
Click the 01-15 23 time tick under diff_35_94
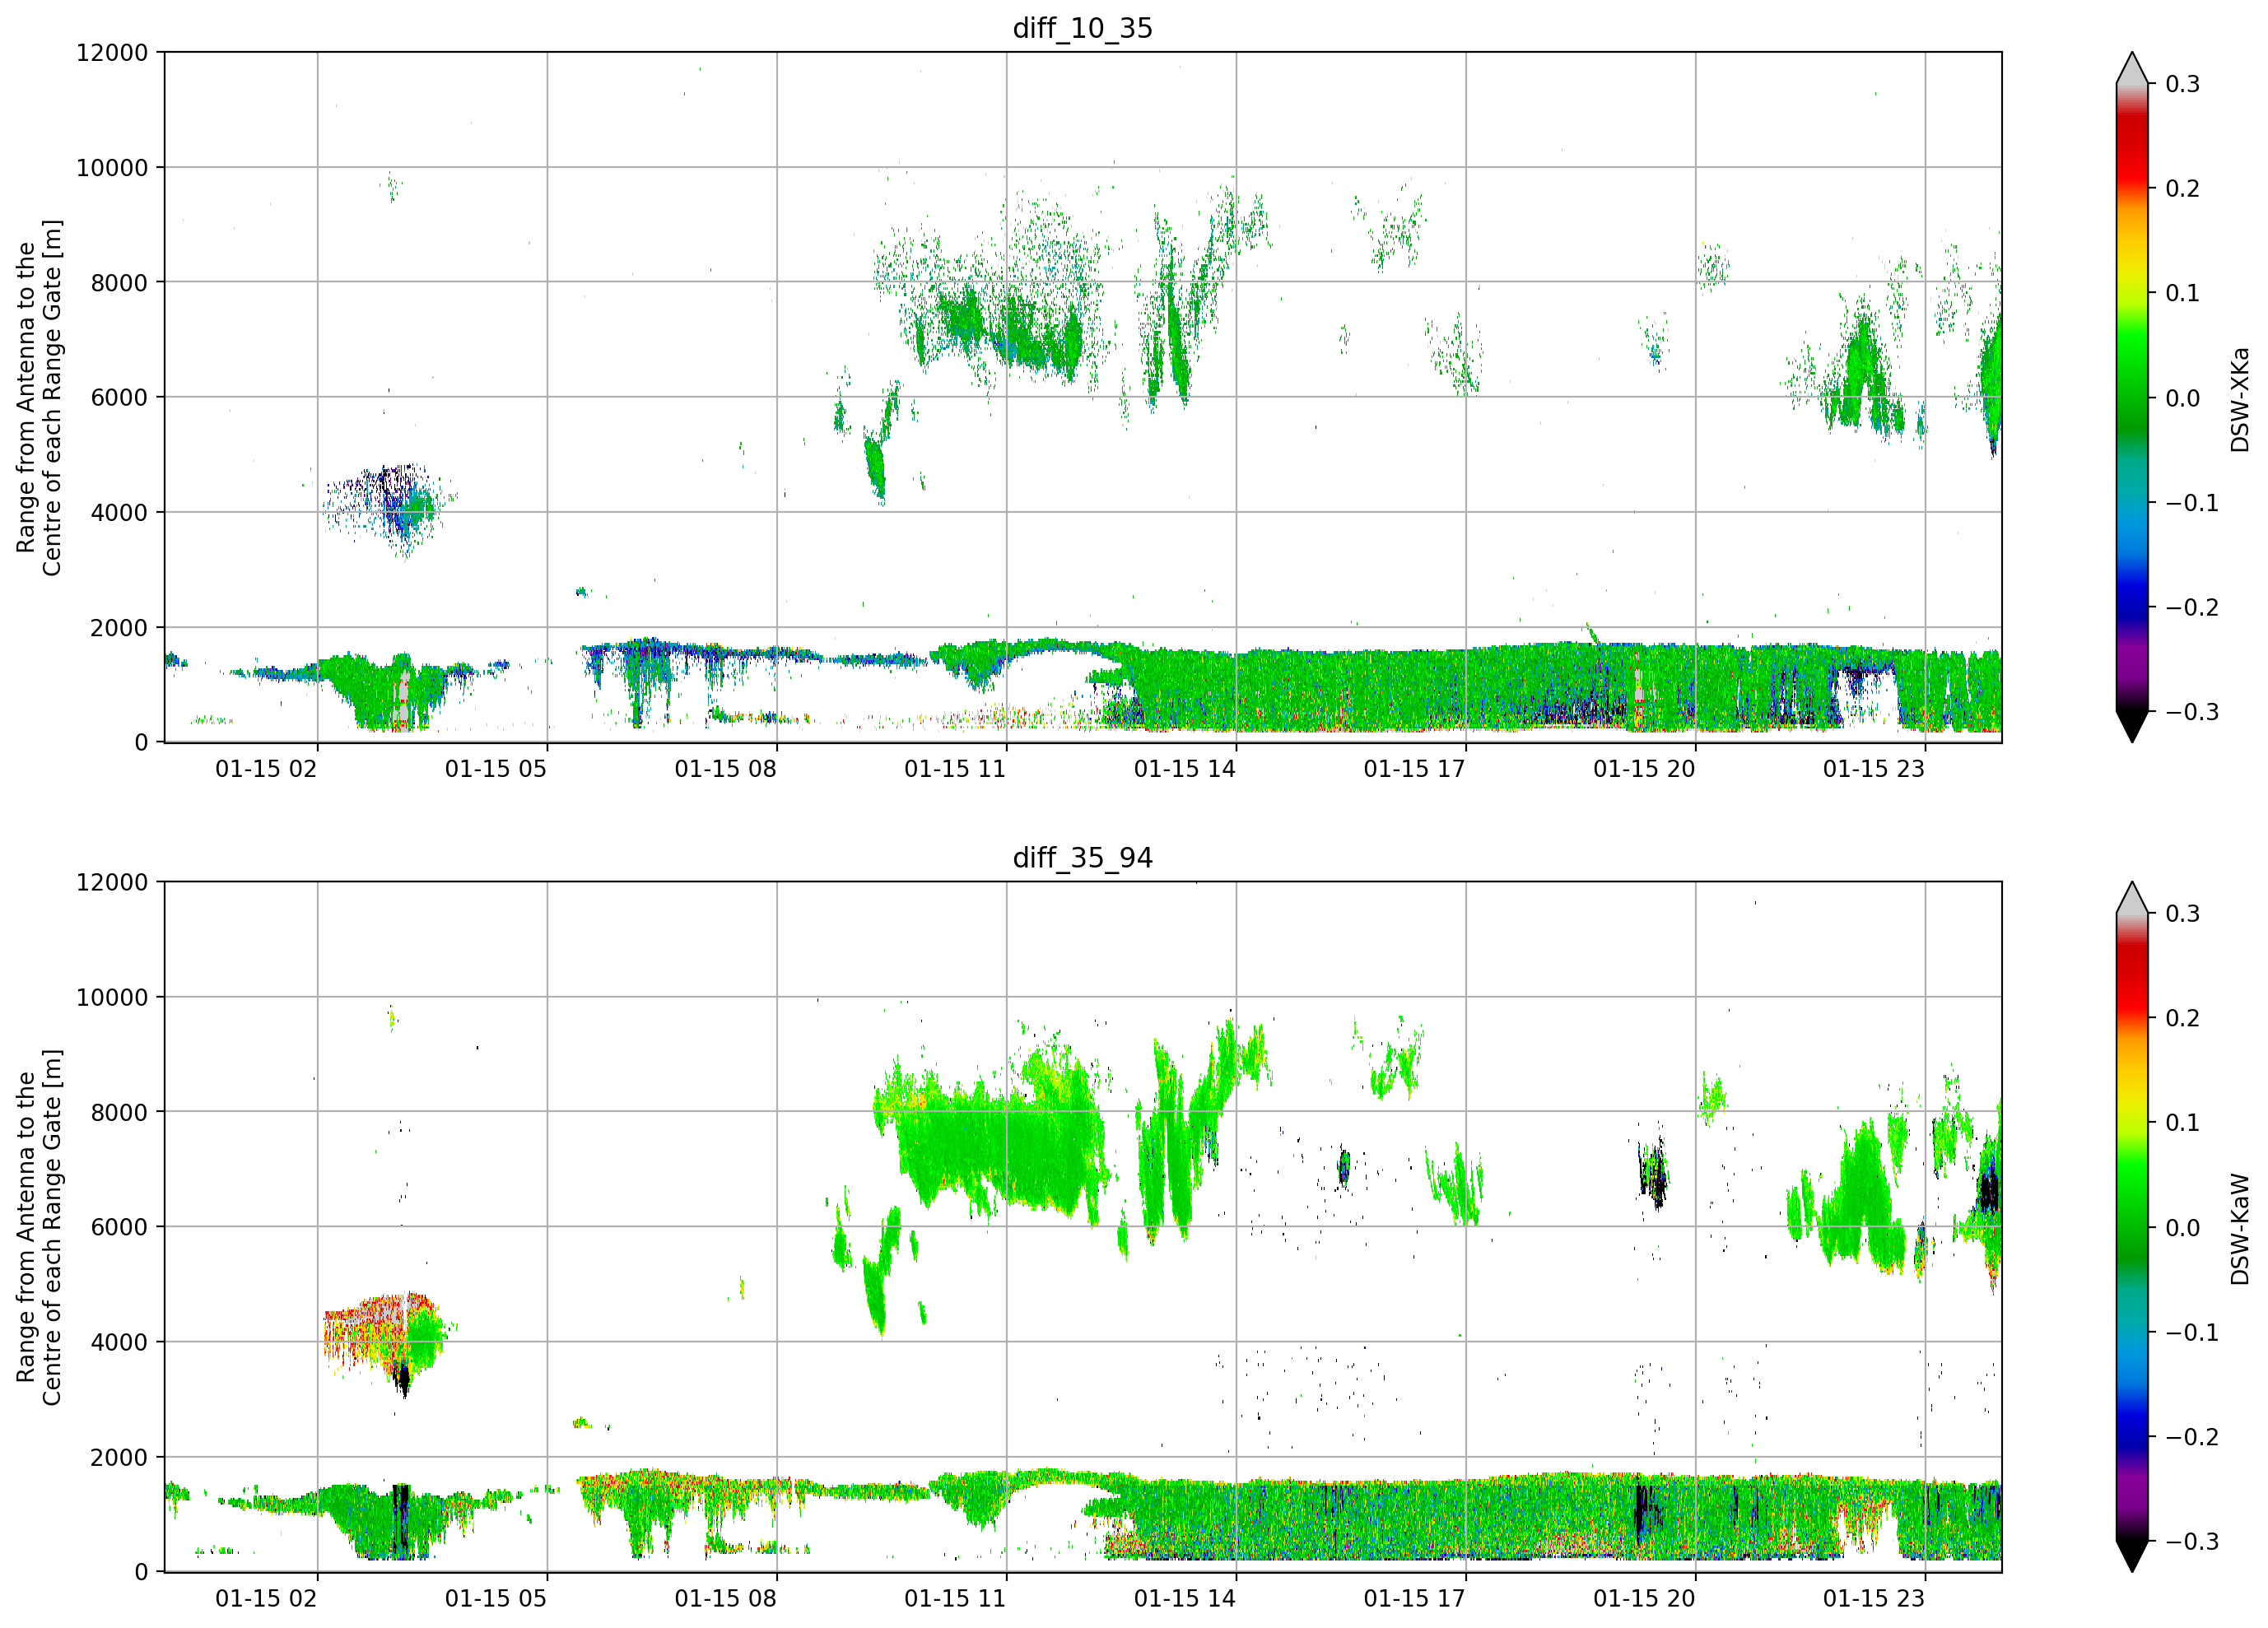[1874, 1599]
